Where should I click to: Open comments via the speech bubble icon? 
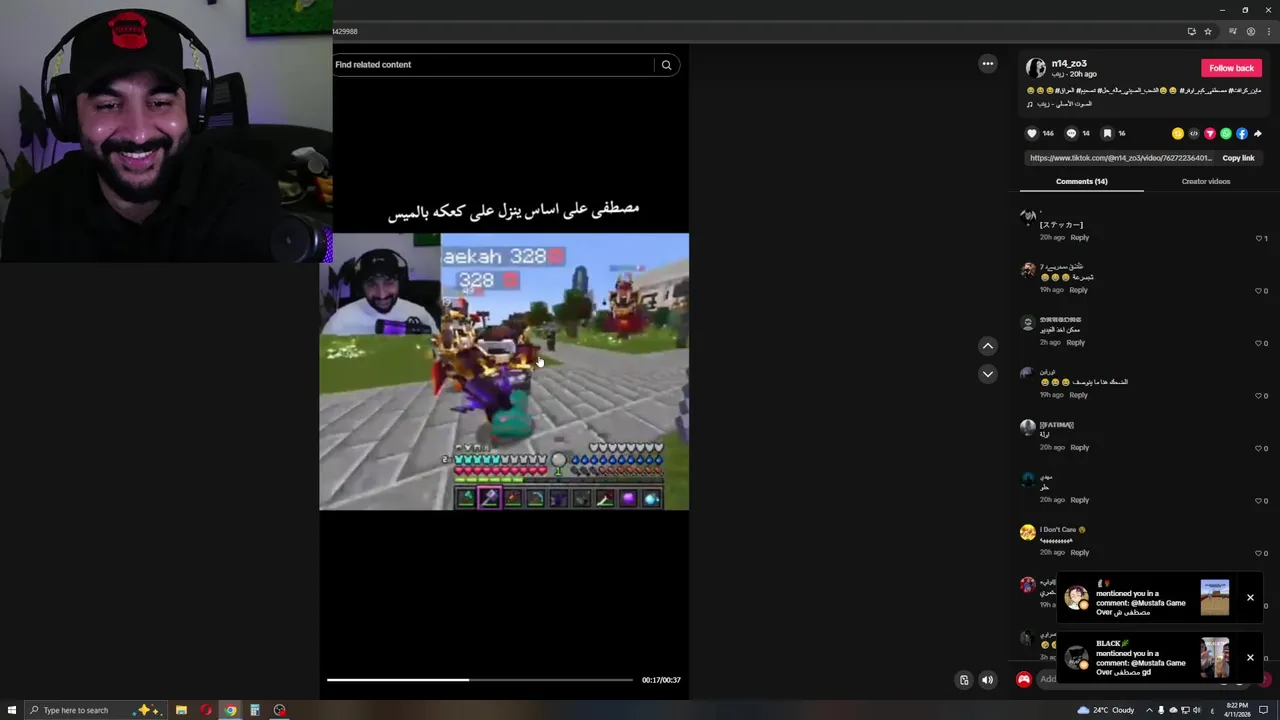pyautogui.click(x=1071, y=133)
